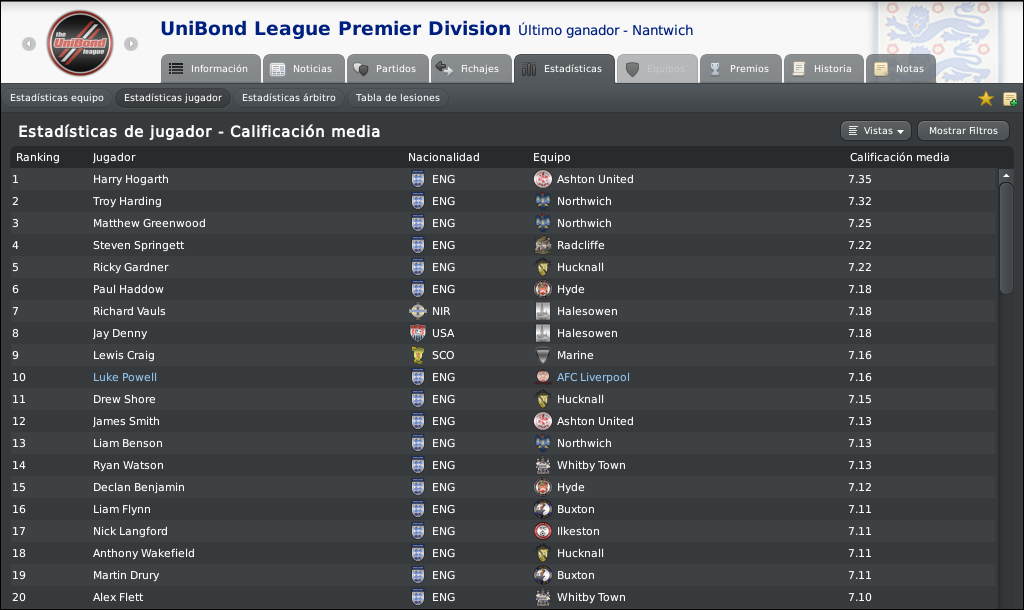Viewport: 1024px width, 610px height.
Task: Click Radcliffe club crest icon
Action: coord(543,245)
